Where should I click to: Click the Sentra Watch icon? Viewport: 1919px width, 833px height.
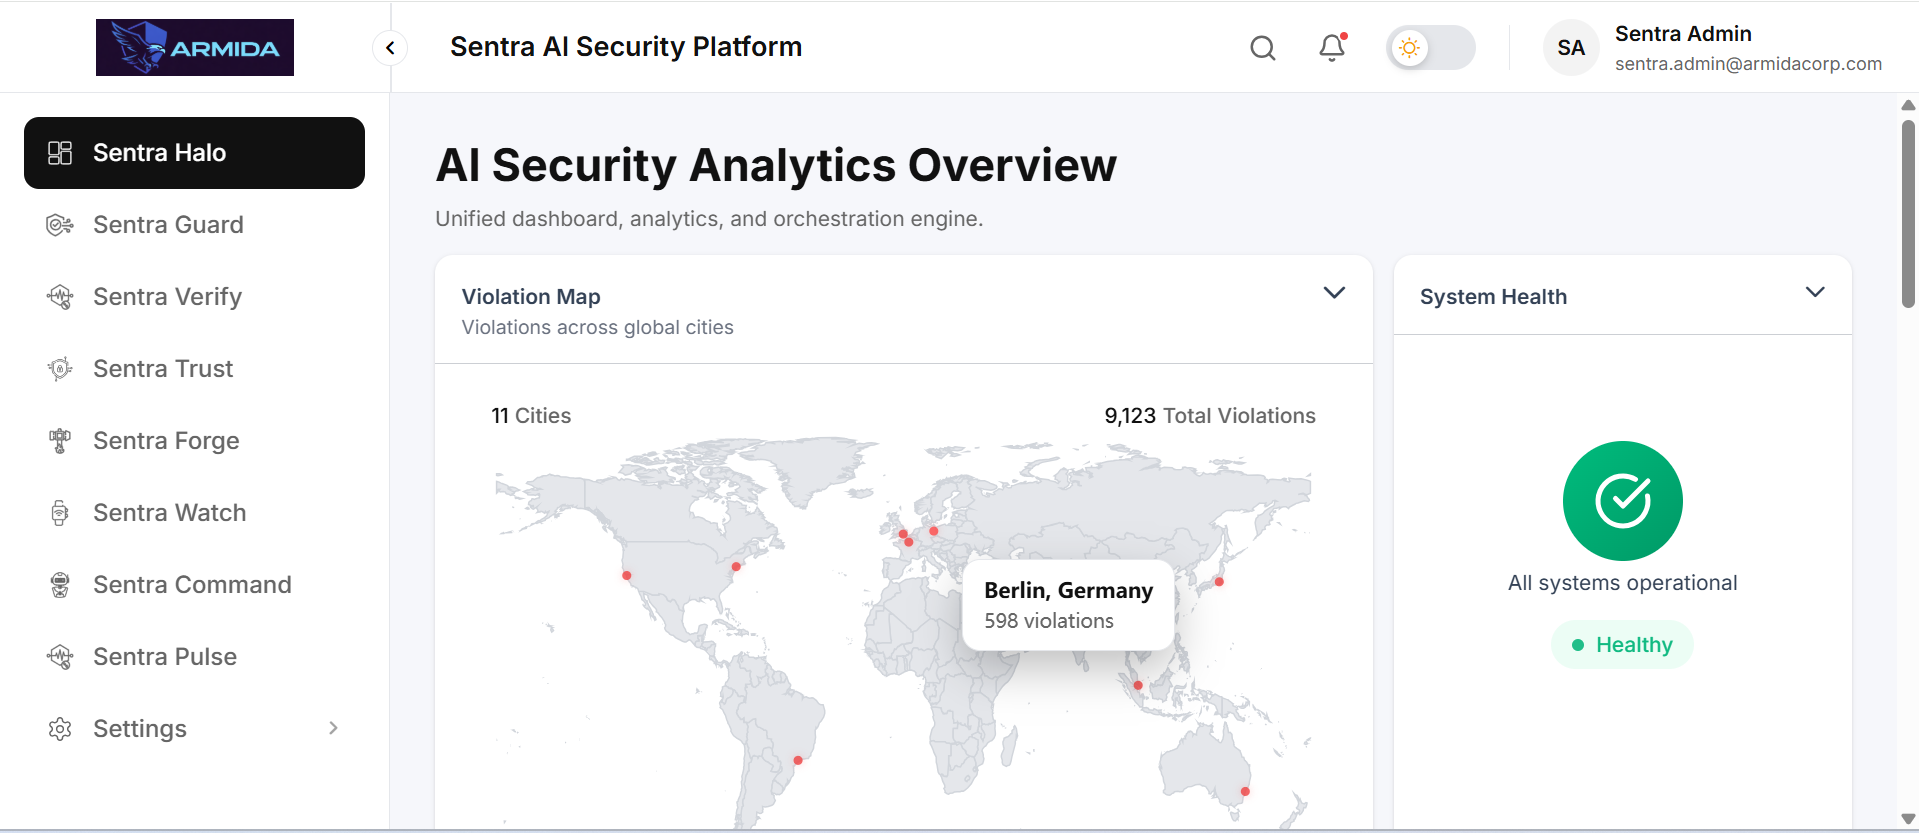click(60, 513)
